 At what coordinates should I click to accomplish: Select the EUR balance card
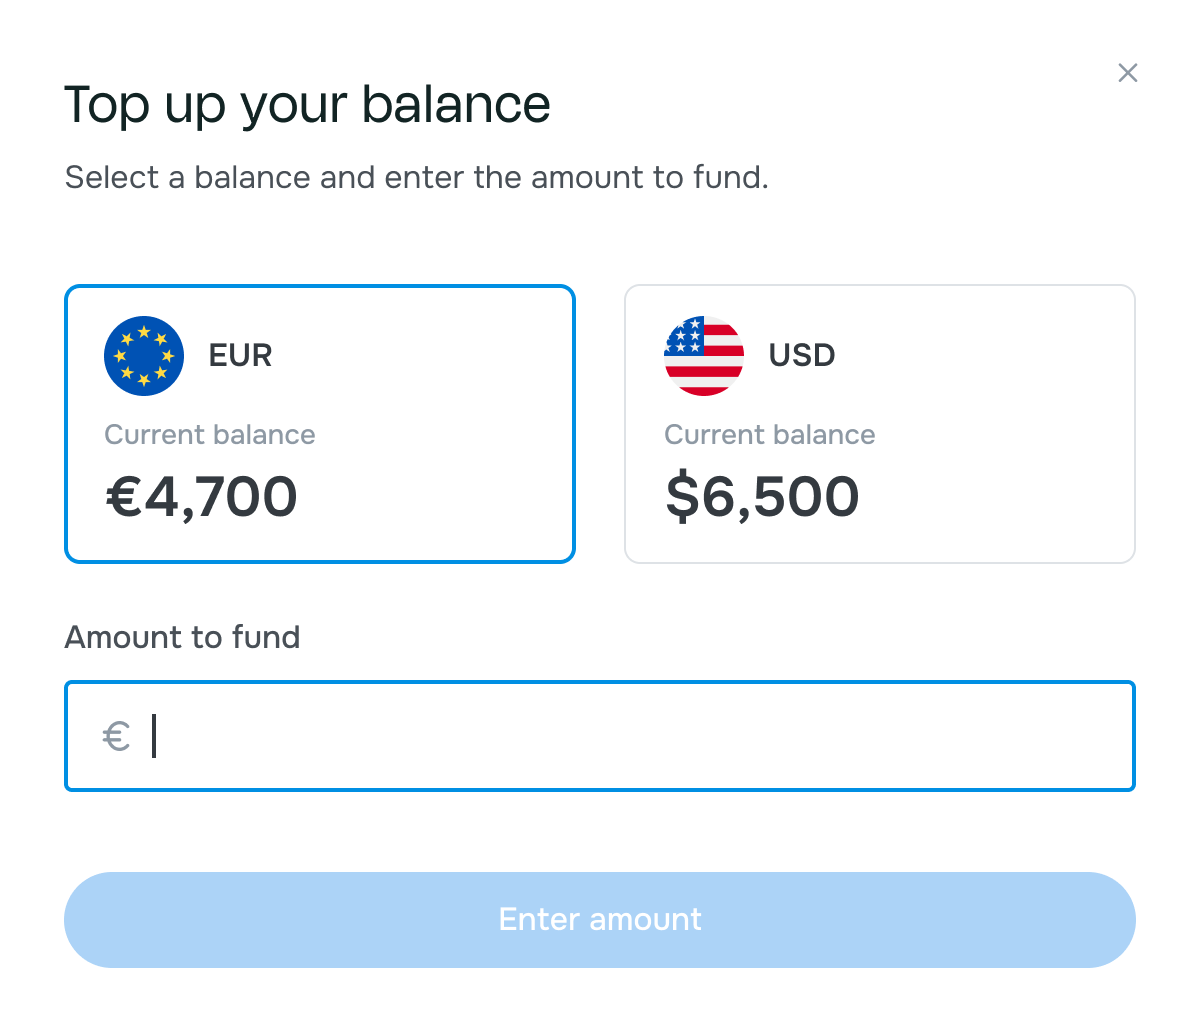tap(320, 424)
